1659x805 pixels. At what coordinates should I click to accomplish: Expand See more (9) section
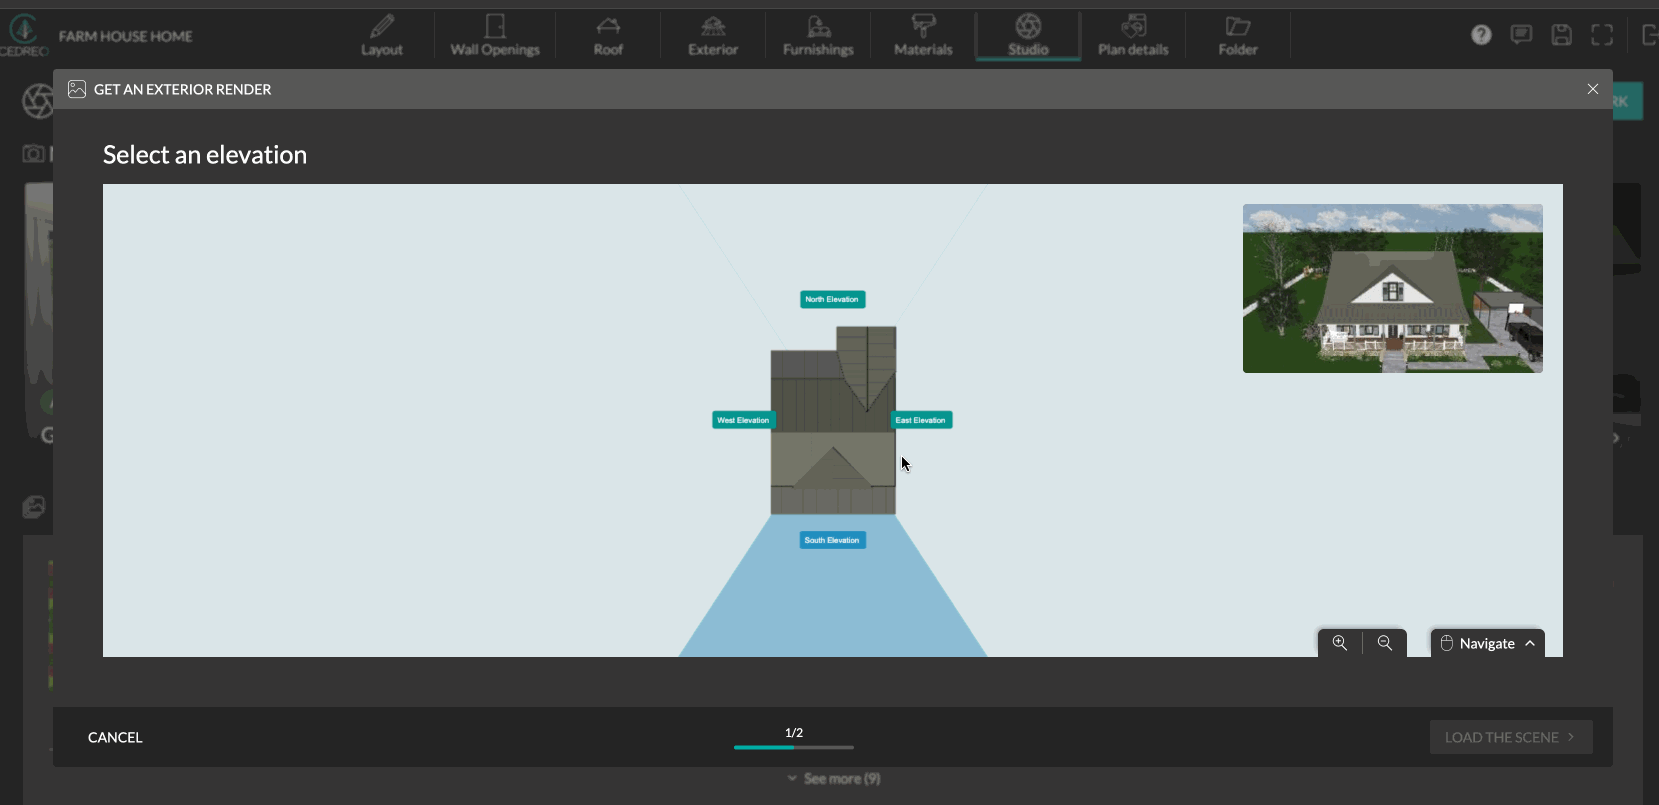[x=833, y=778]
